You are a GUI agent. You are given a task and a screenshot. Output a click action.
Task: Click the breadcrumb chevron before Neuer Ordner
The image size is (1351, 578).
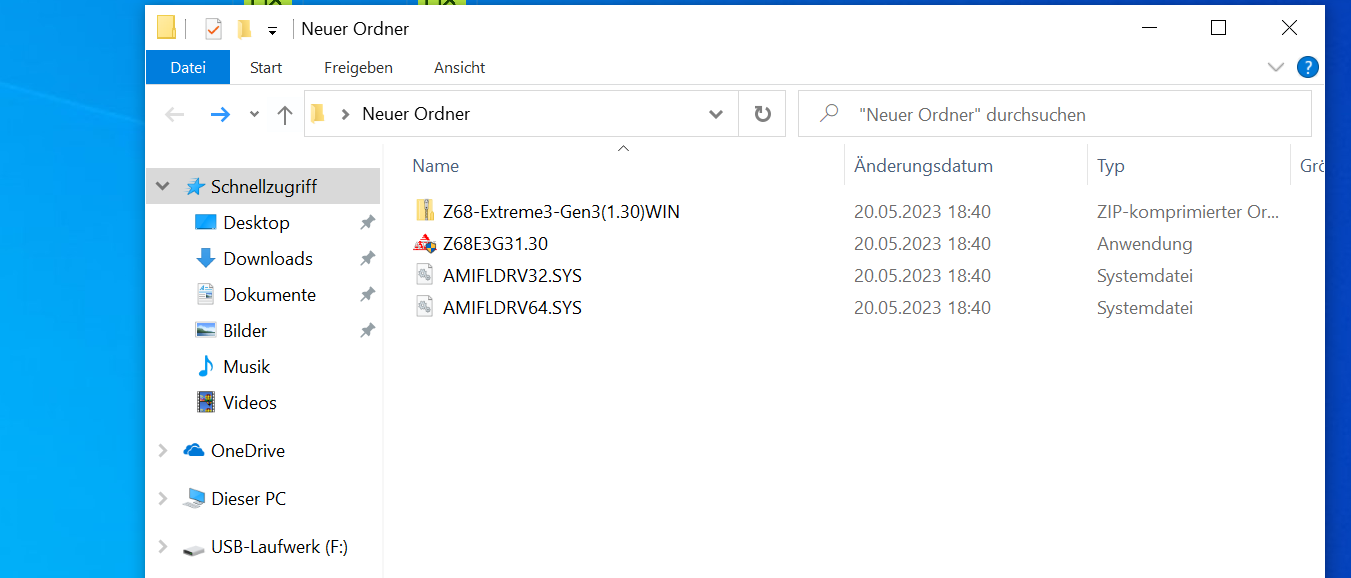pos(345,114)
